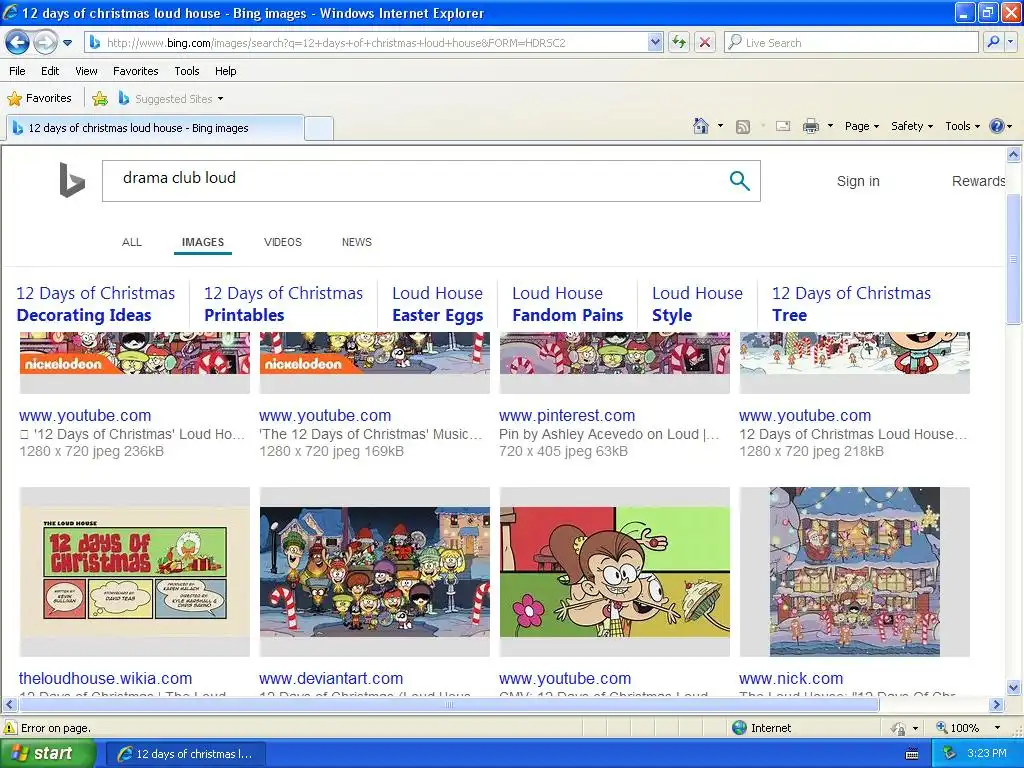
Task: Expand the Print options dropdown arrow
Action: [830, 126]
